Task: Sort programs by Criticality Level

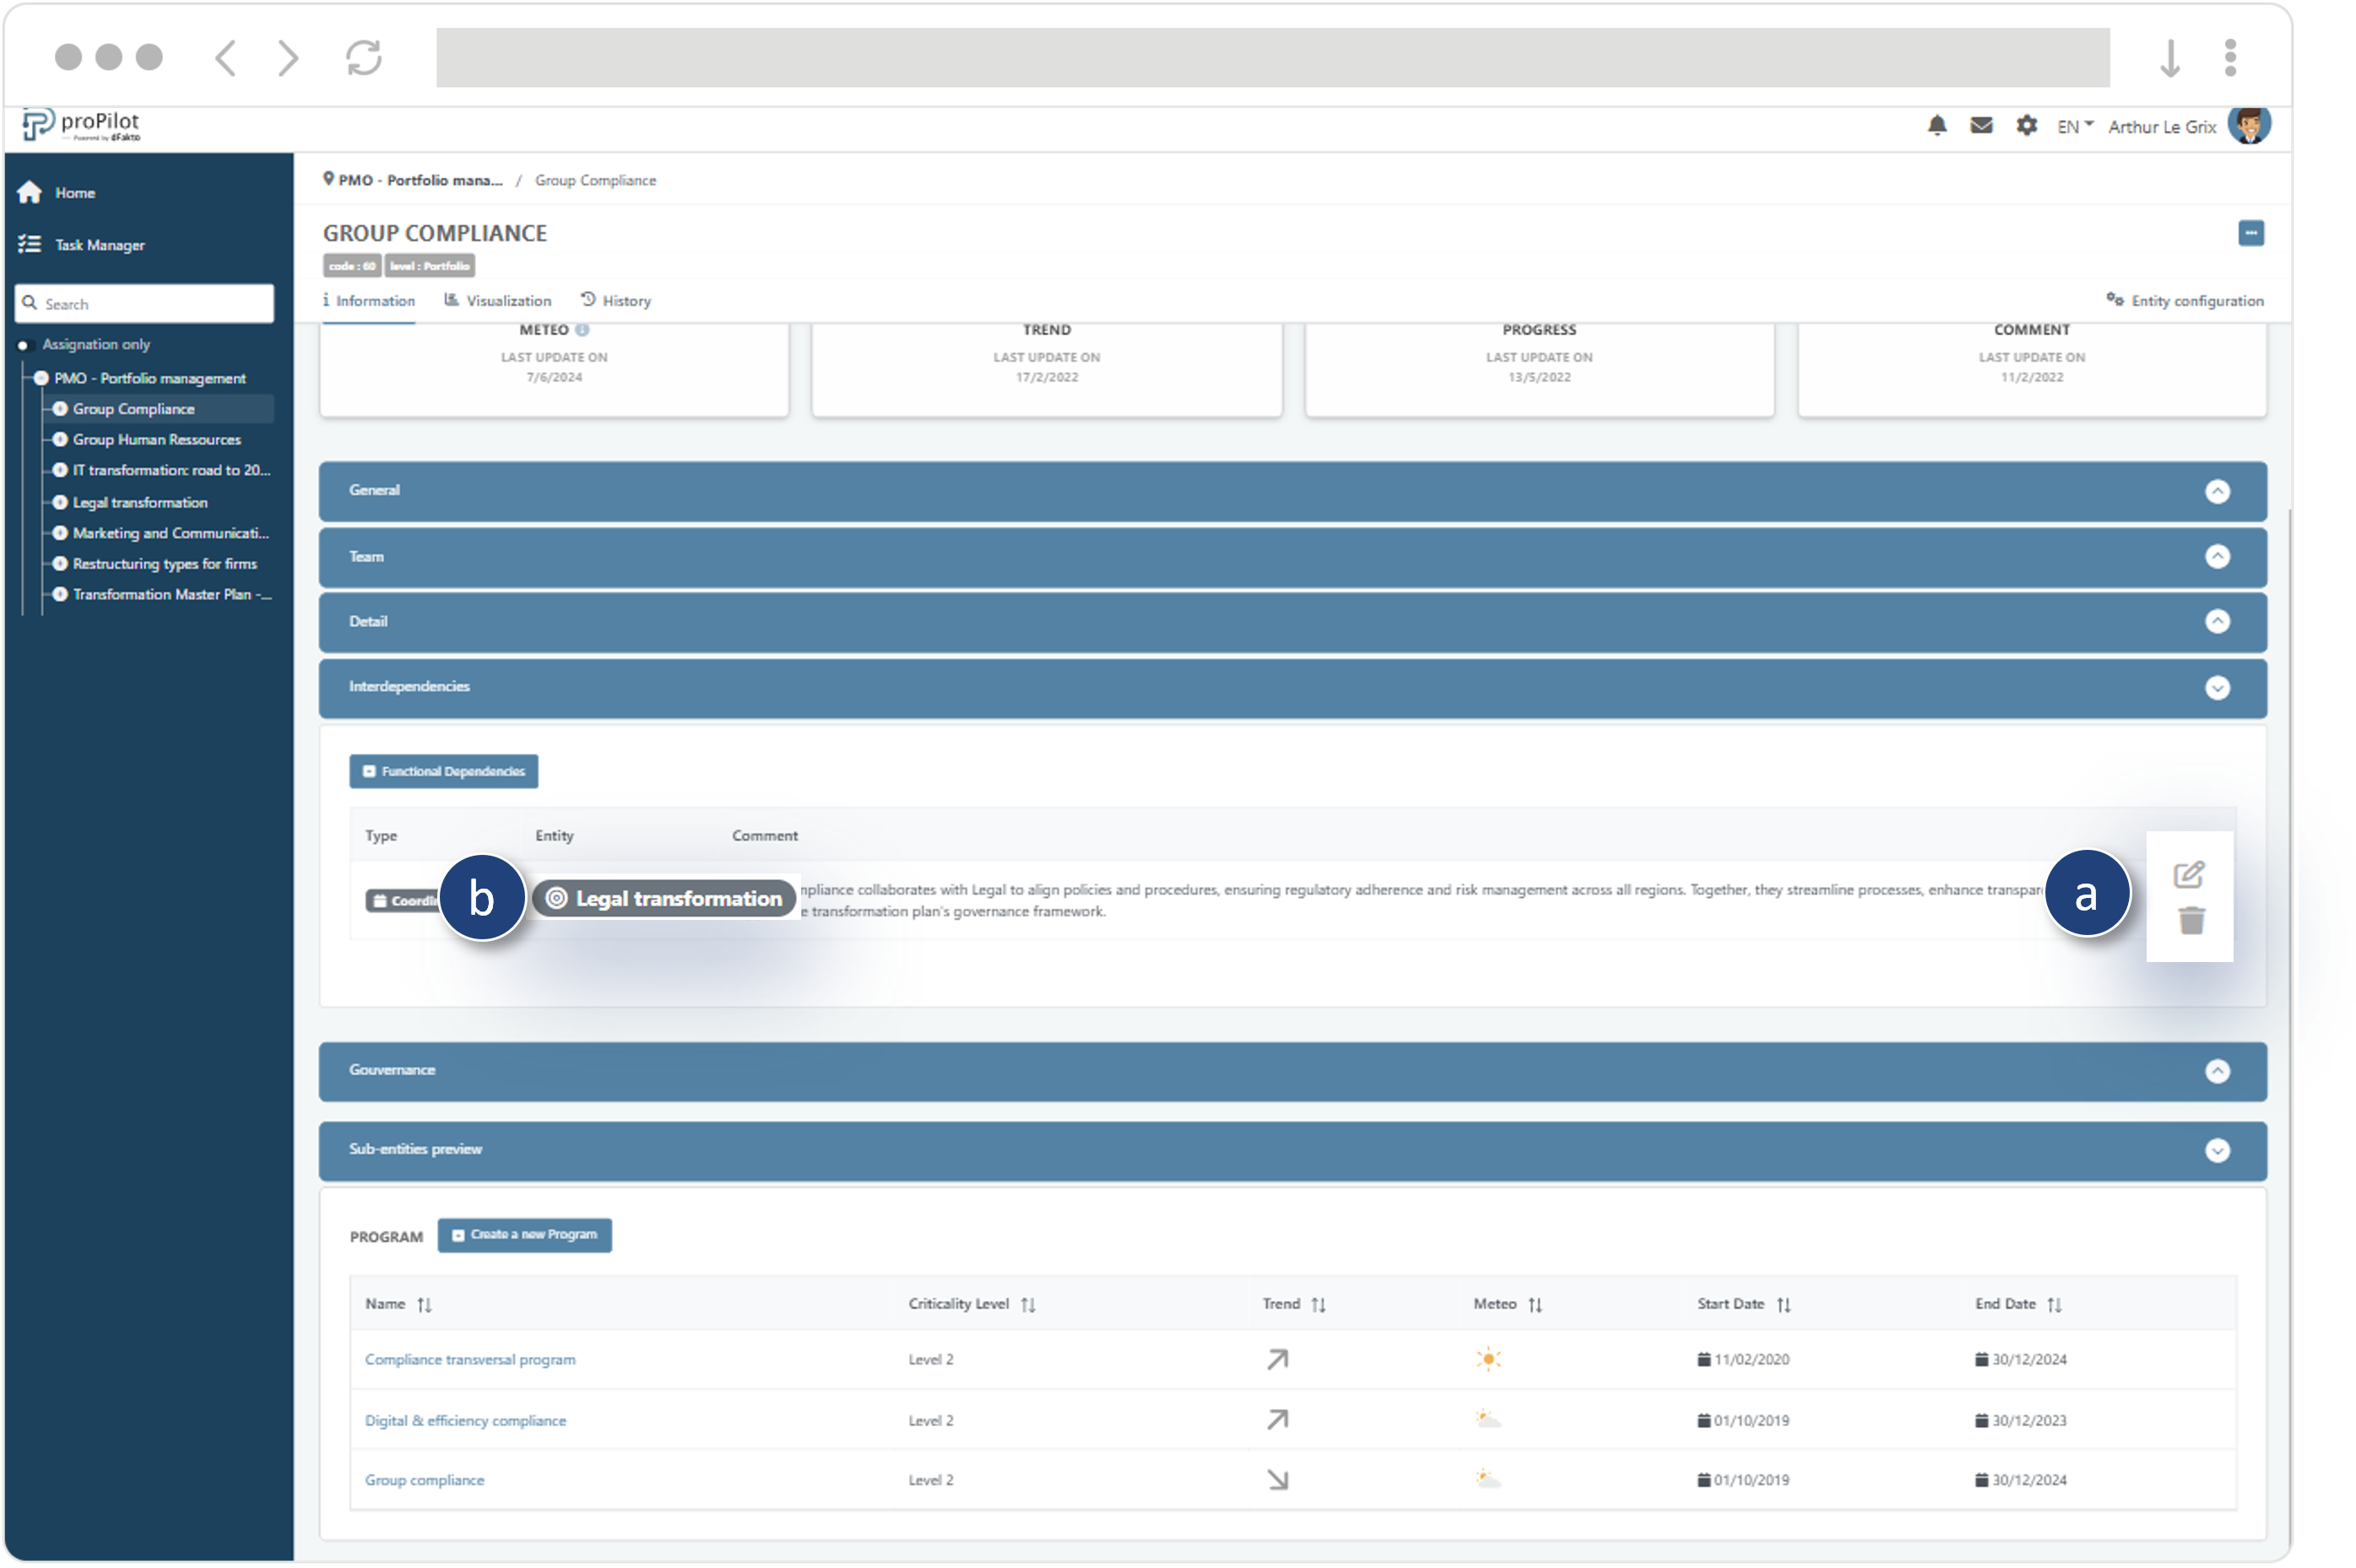Action: 1028,1304
